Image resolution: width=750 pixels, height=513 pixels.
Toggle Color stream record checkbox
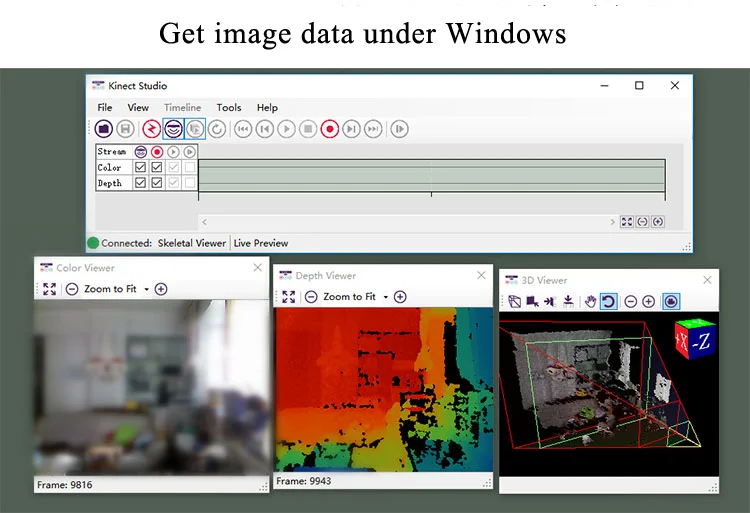coord(157,167)
